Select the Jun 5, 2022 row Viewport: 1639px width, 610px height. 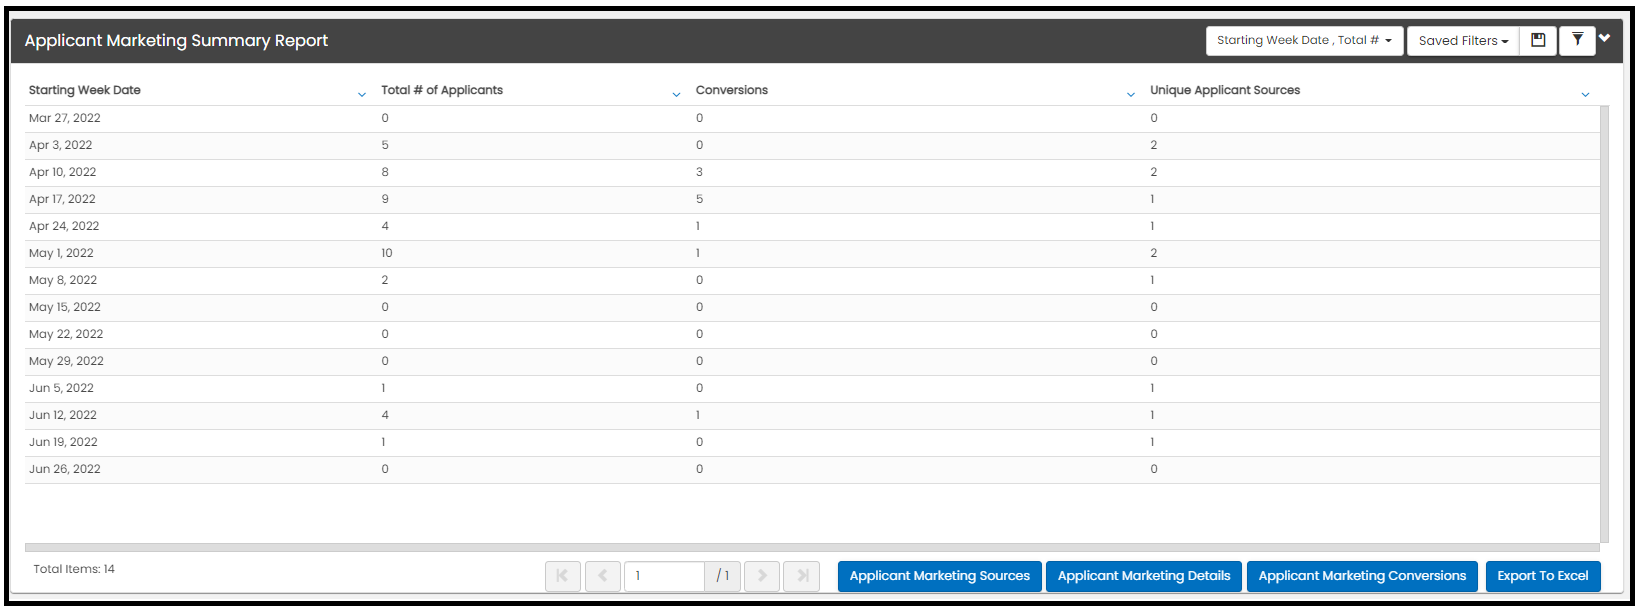pyautogui.click(x=811, y=388)
